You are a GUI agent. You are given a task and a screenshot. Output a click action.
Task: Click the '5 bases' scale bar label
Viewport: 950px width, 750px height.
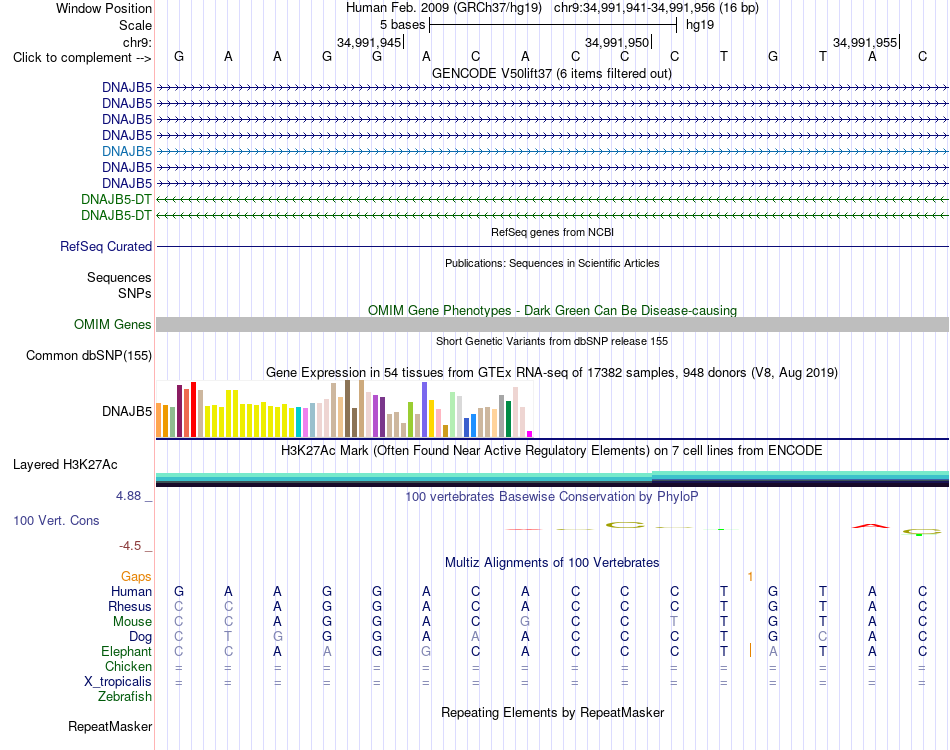coord(402,25)
